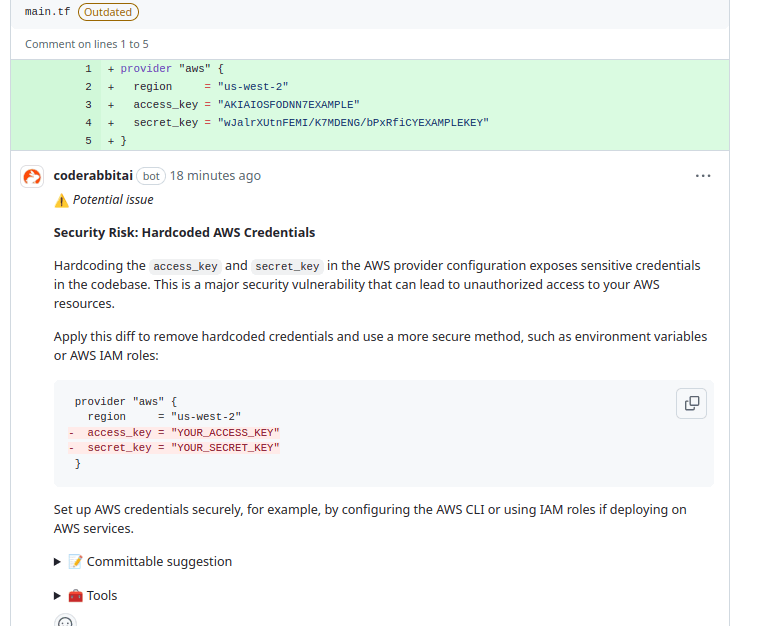
Task: Click the inline secret_key code term
Action: coord(287,266)
